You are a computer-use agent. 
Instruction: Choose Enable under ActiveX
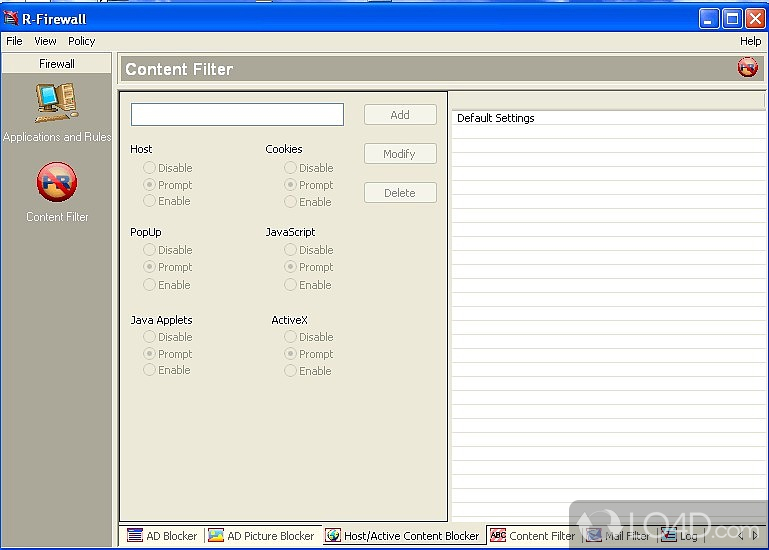[291, 371]
